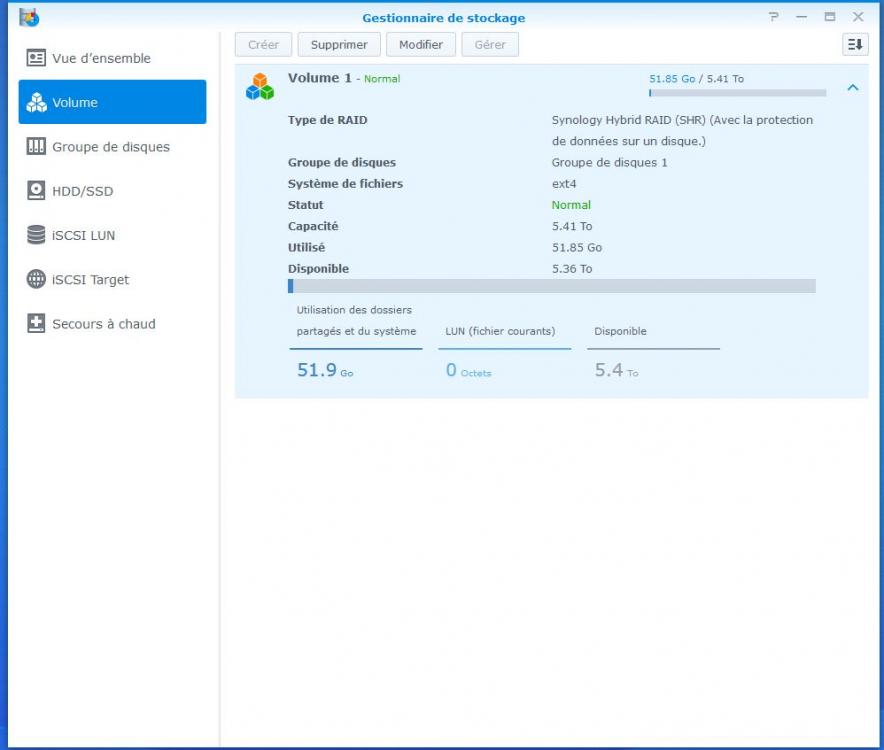884x750 pixels.
Task: Click the Volume 1 header title
Action: (x=320, y=78)
